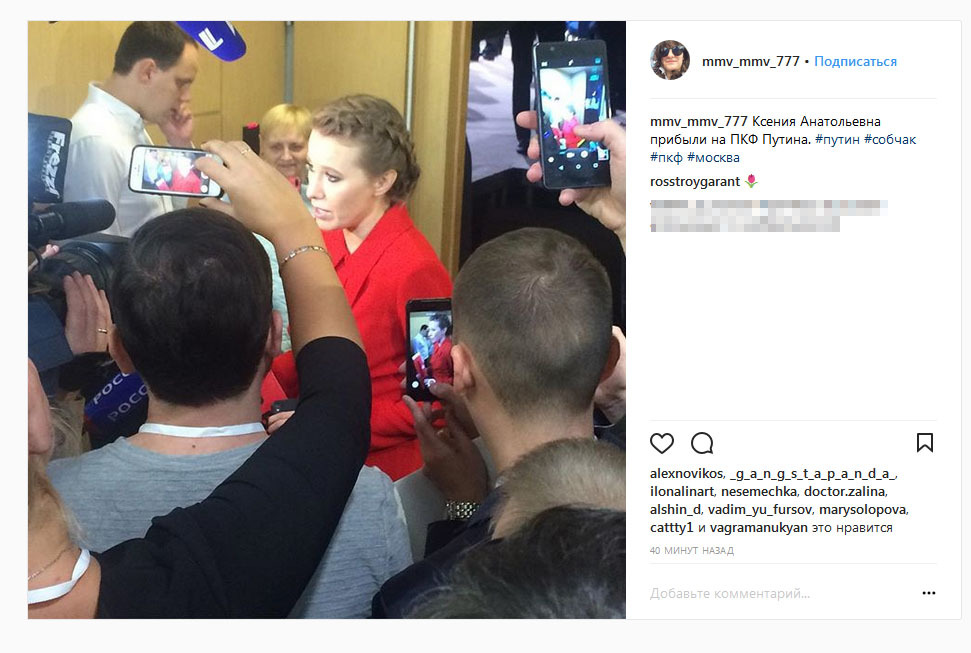Save the post with the bookmark icon

pos(925,442)
